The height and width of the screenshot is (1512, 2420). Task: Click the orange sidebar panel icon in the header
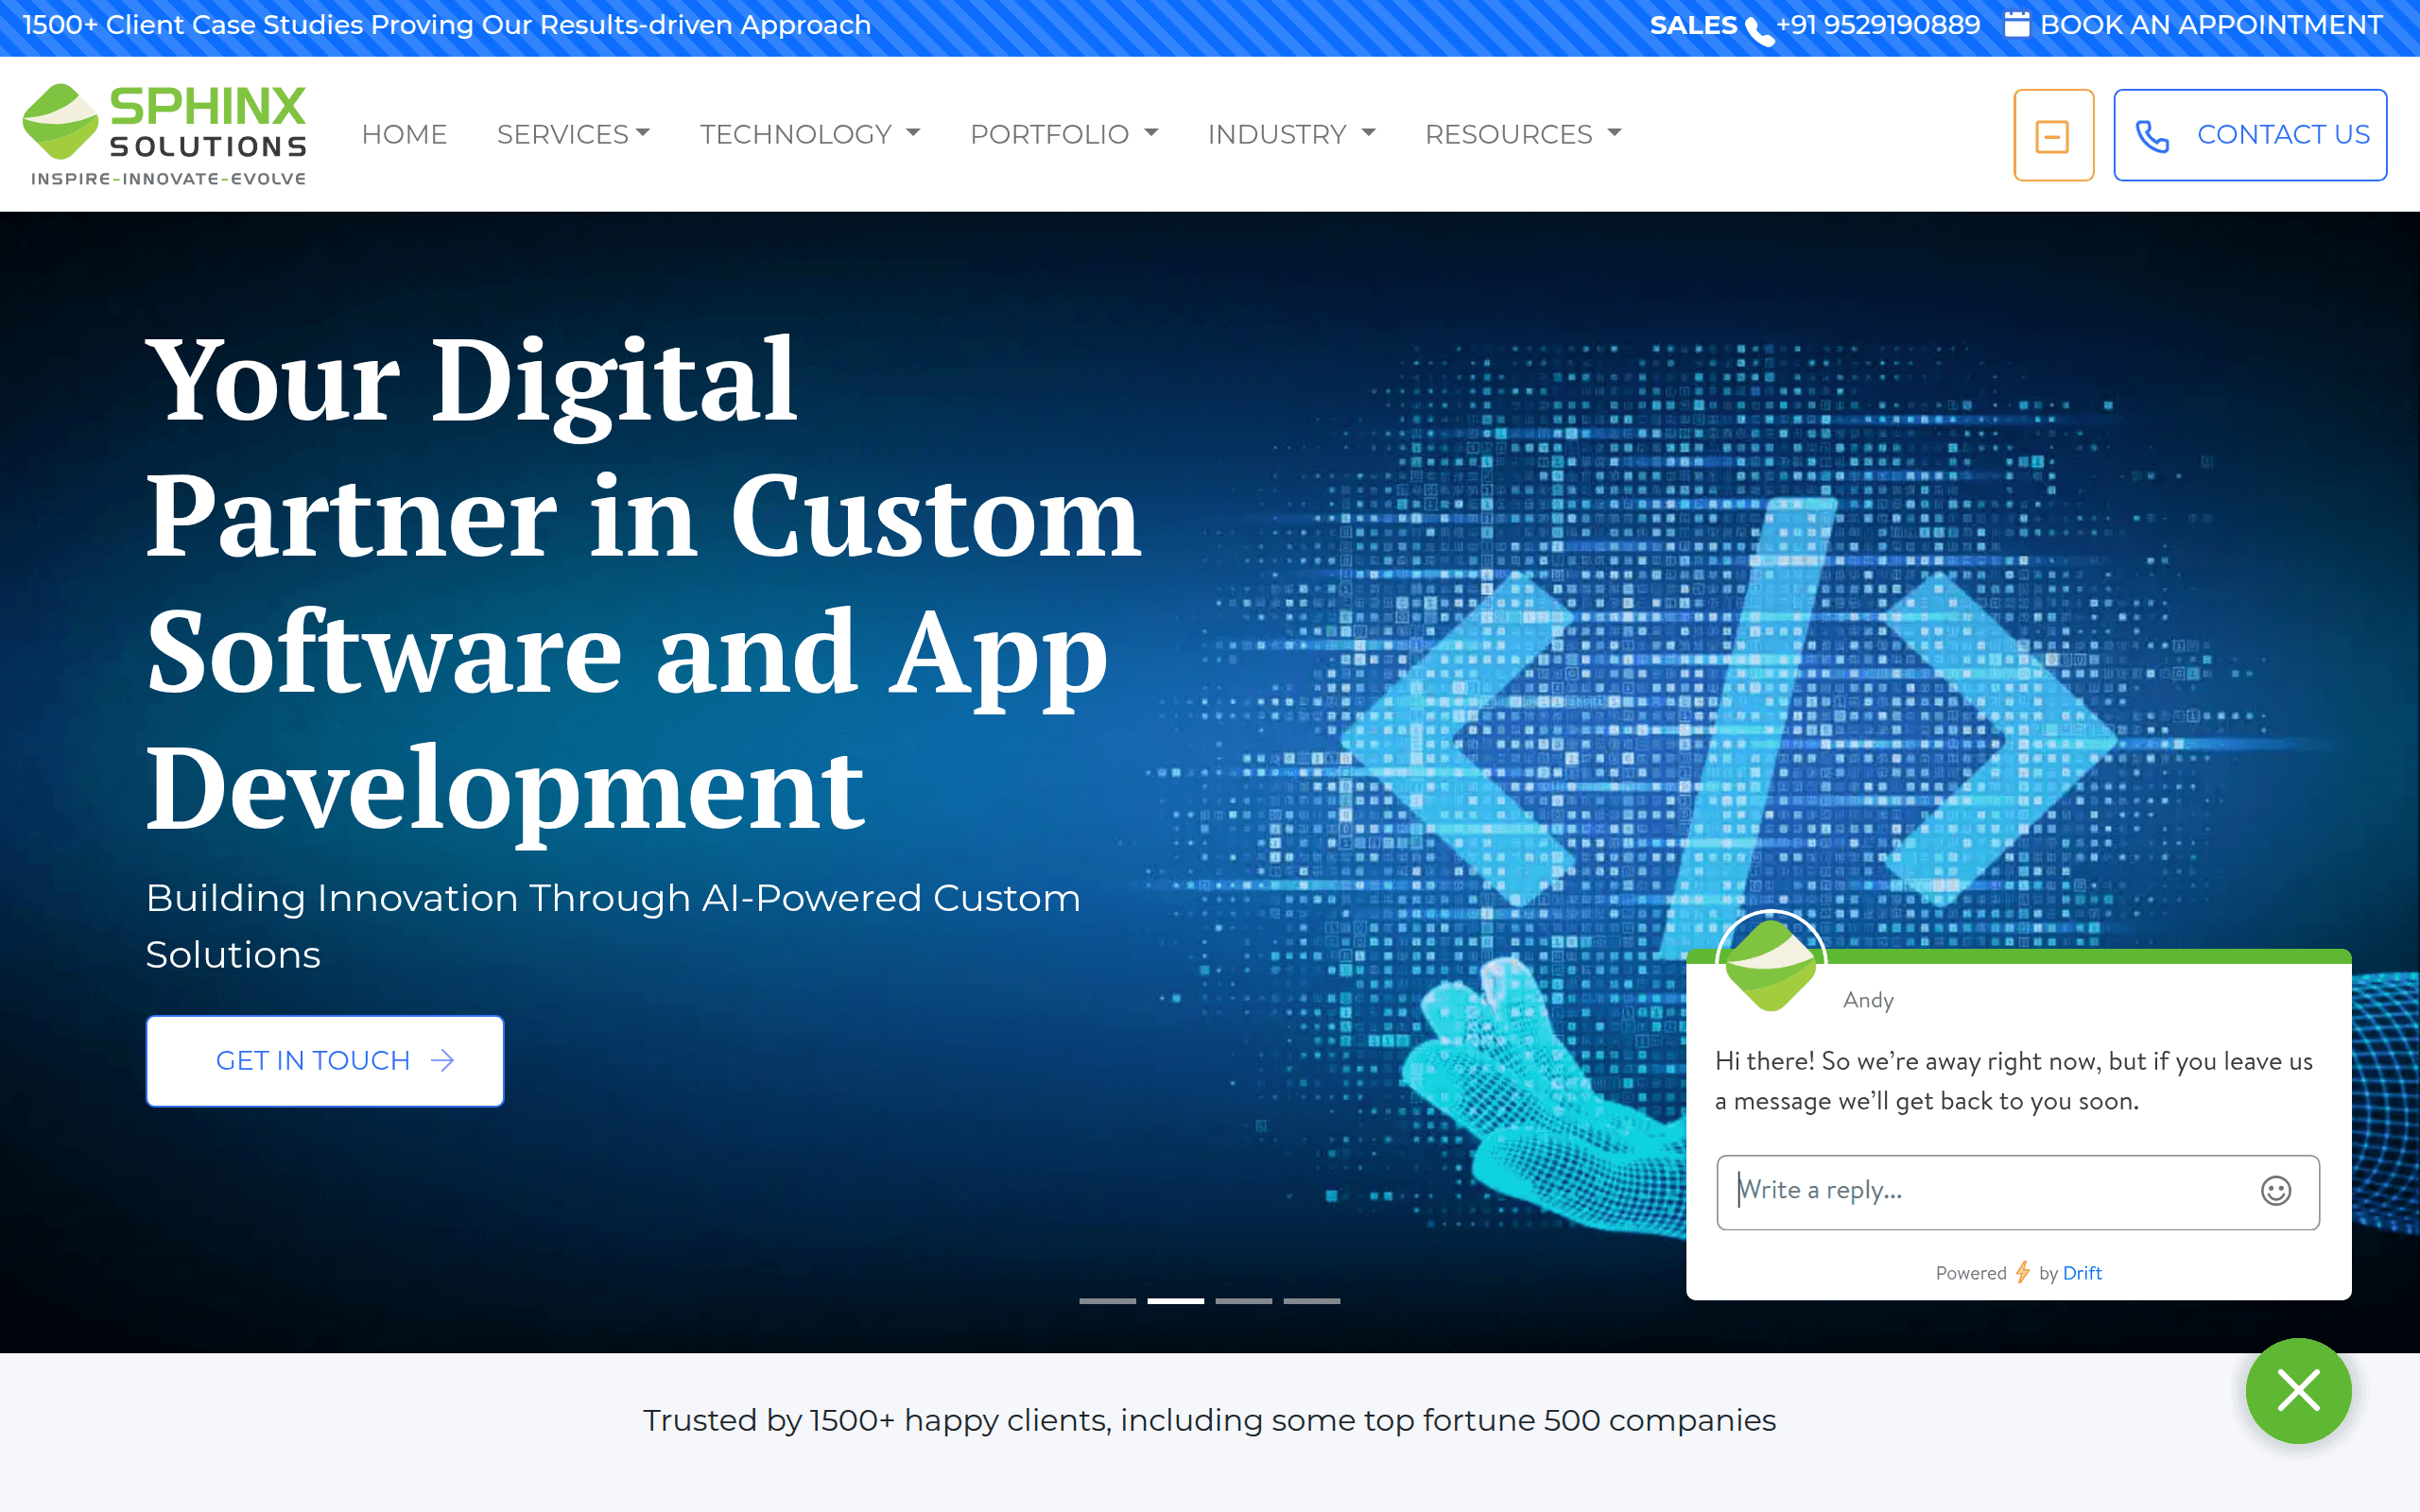2055,134
